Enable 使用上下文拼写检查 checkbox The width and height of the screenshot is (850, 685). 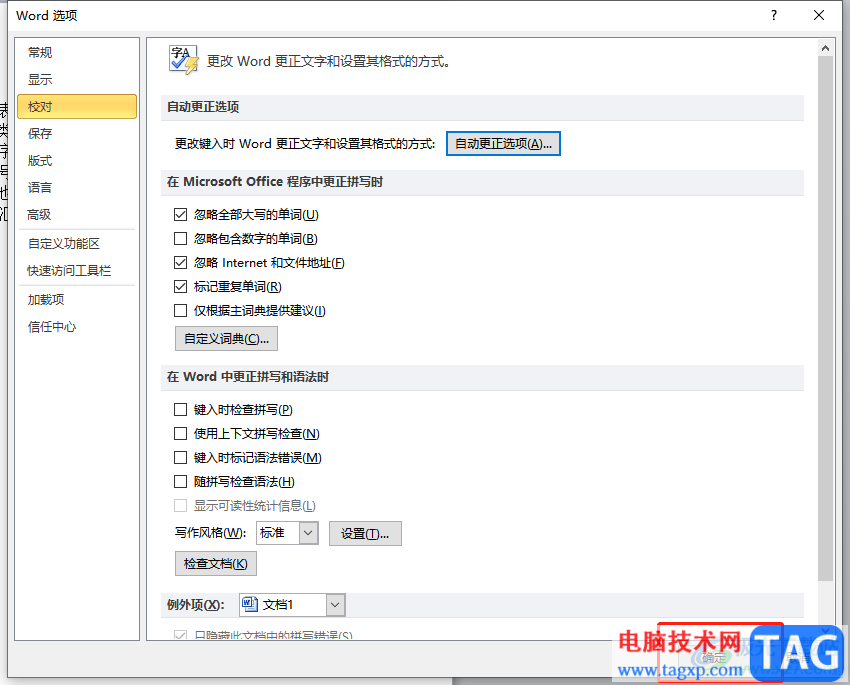pos(181,434)
